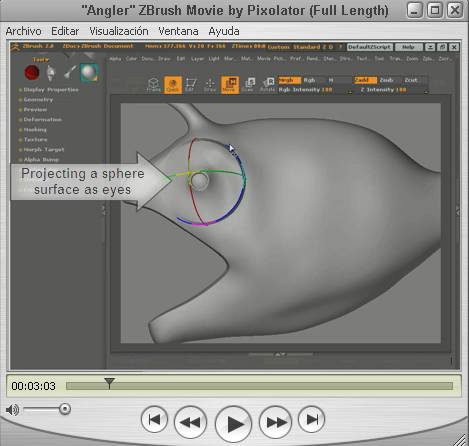Open the ZBrush Color palette menu
469x446 pixels.
[131, 59]
